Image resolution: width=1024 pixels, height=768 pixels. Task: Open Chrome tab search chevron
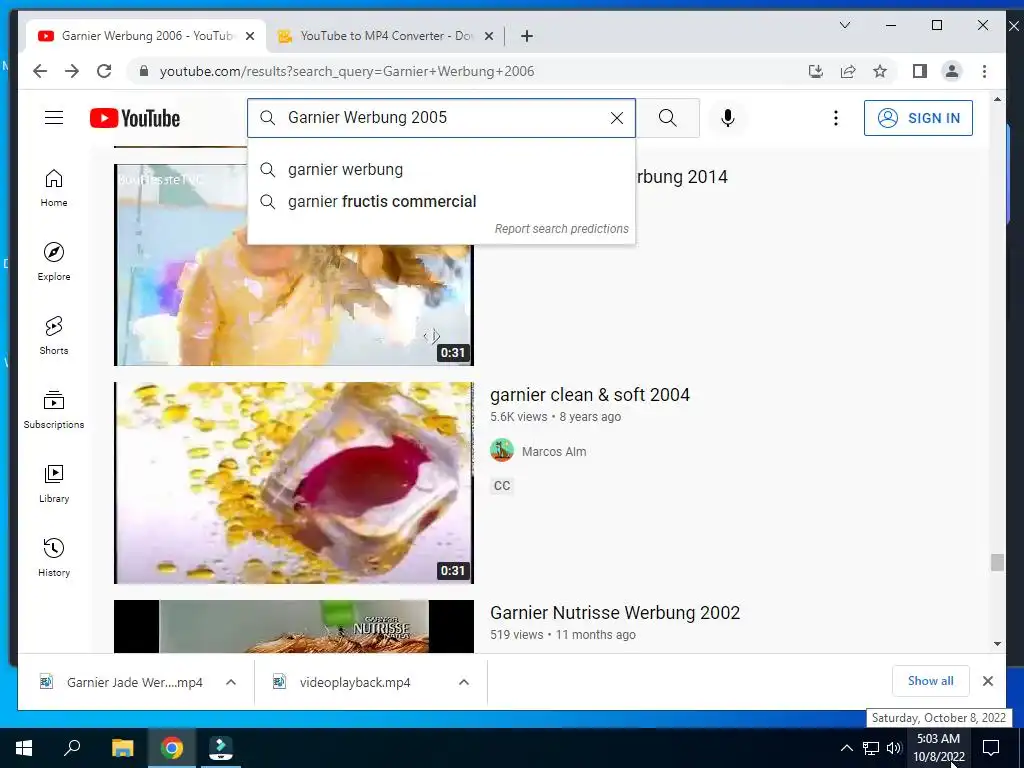pos(844,25)
